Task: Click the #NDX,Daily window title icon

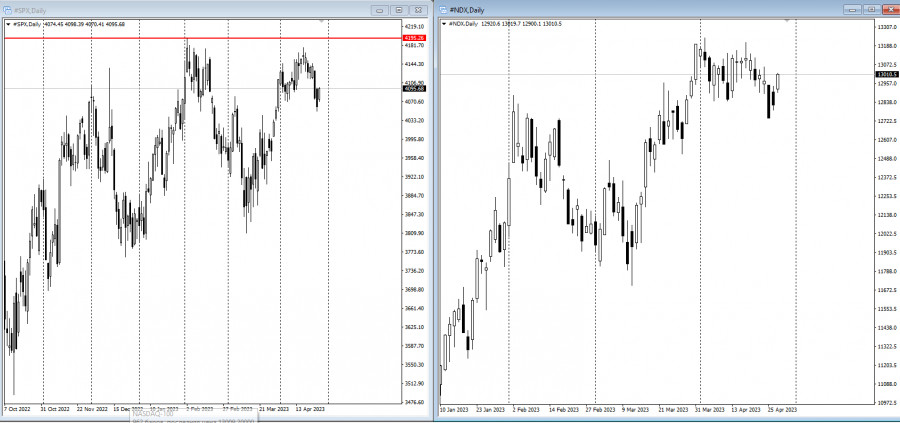Action: coord(443,10)
